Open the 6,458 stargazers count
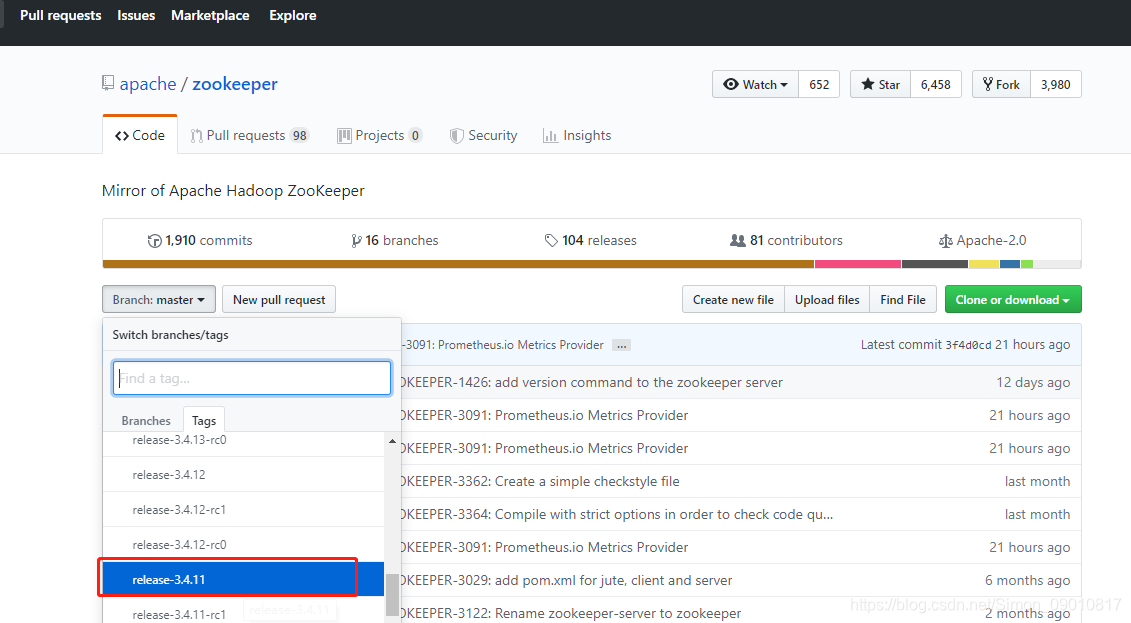 coord(936,84)
